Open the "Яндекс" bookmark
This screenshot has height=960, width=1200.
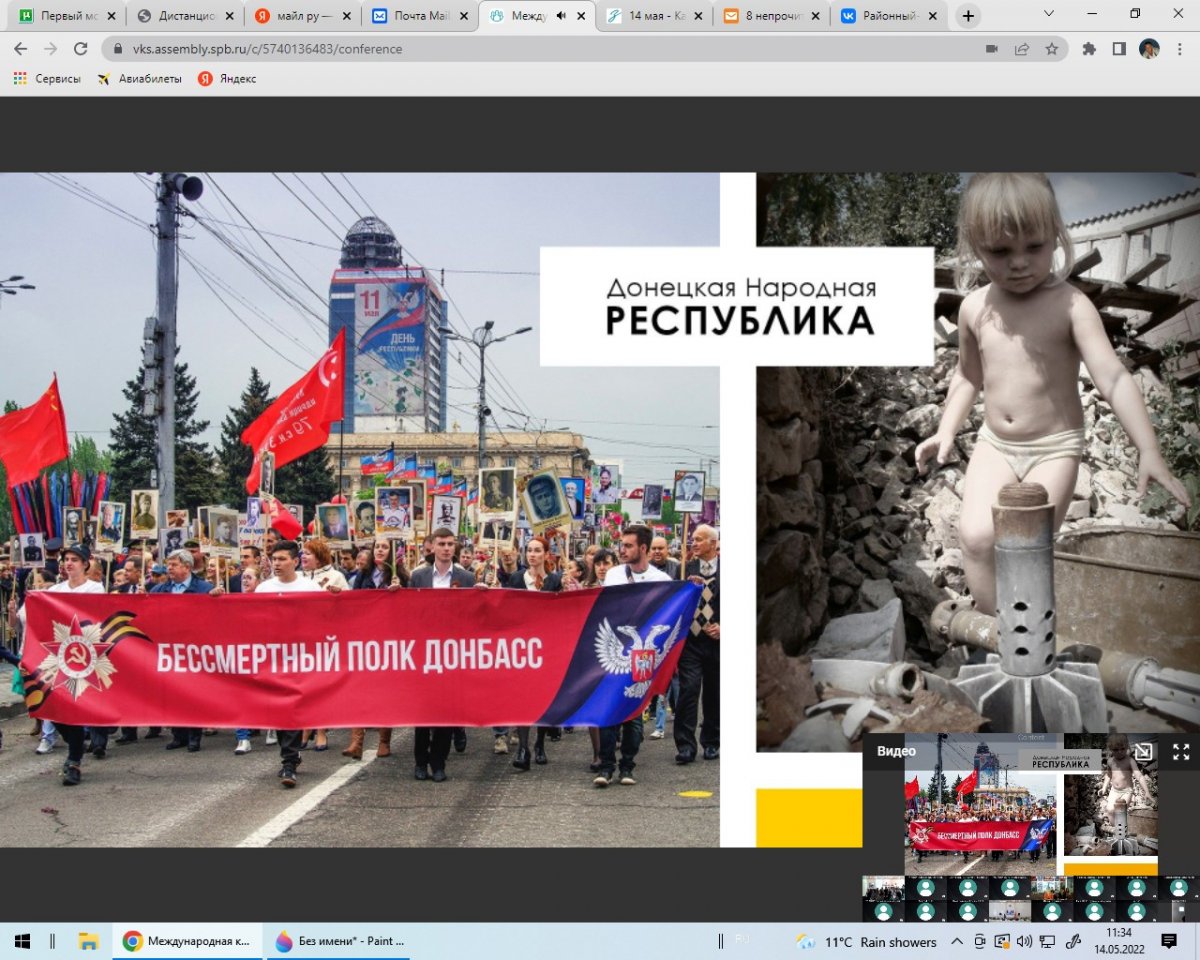(x=227, y=79)
